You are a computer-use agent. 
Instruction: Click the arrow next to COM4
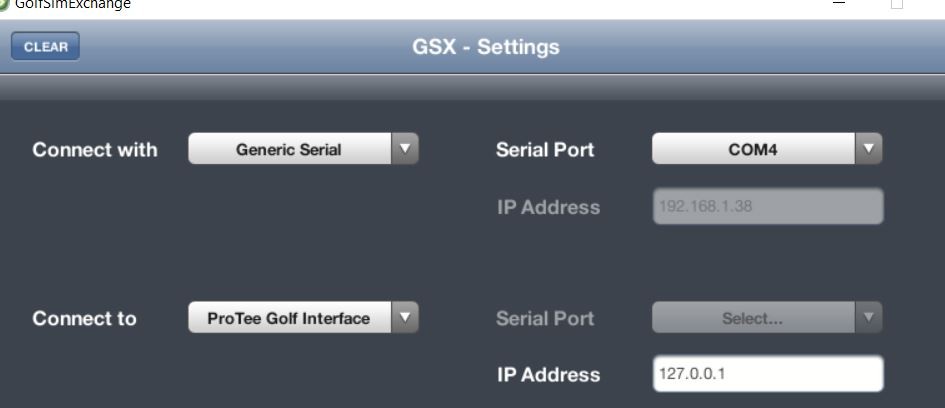click(x=868, y=149)
